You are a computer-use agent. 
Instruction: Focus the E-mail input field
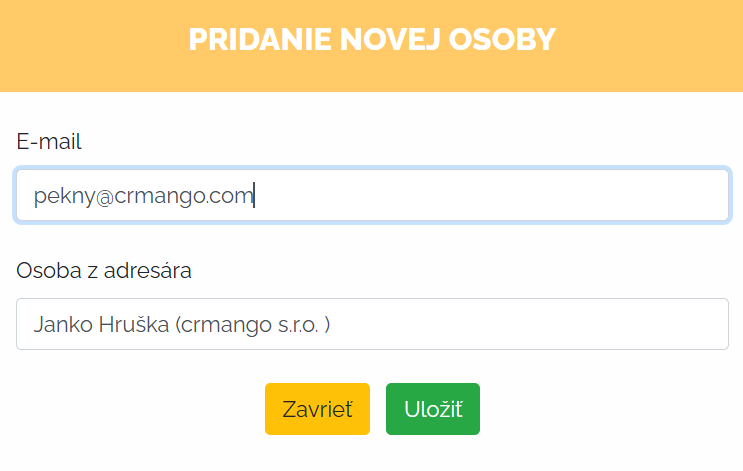pos(372,195)
